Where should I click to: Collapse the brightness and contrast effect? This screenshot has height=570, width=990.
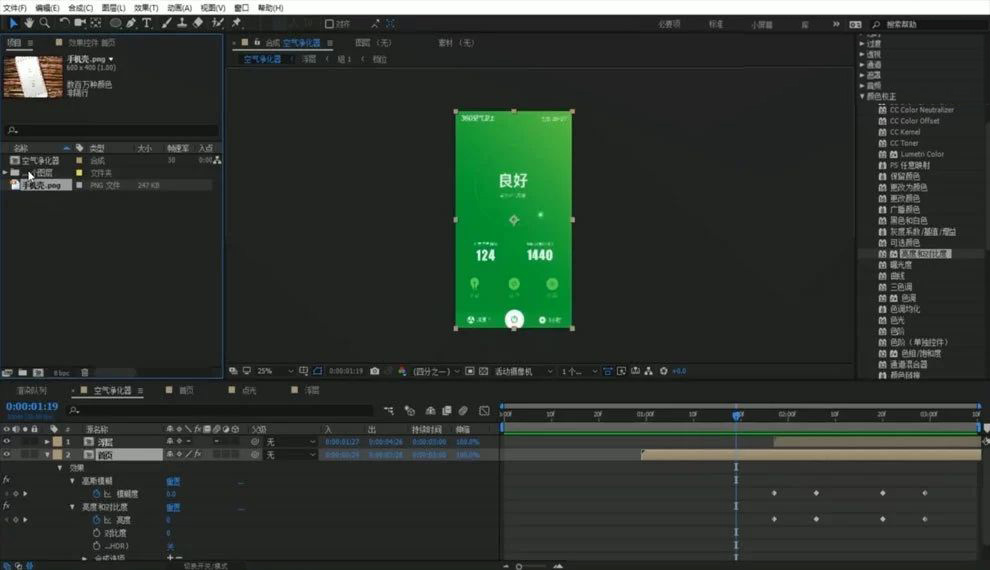[72, 507]
